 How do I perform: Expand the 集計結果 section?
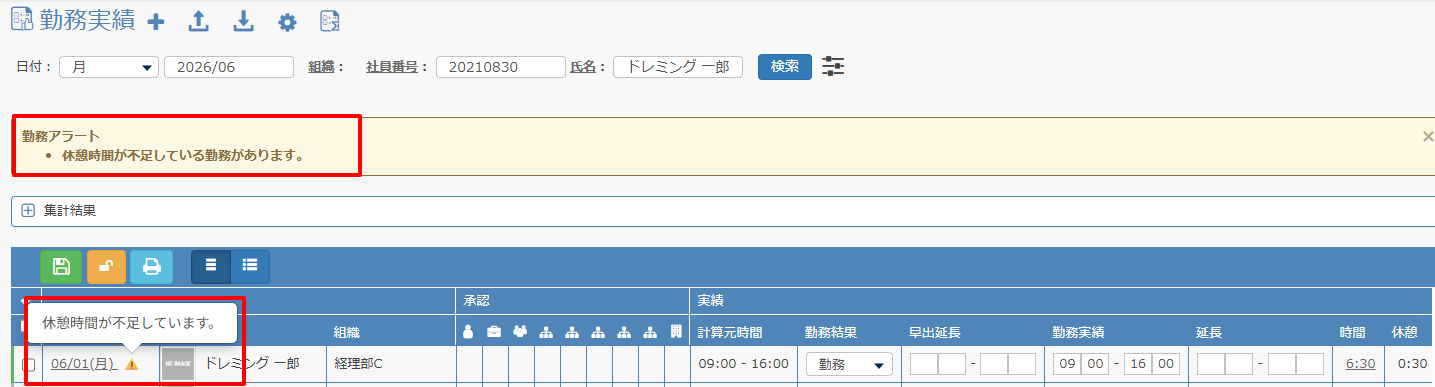(28, 211)
